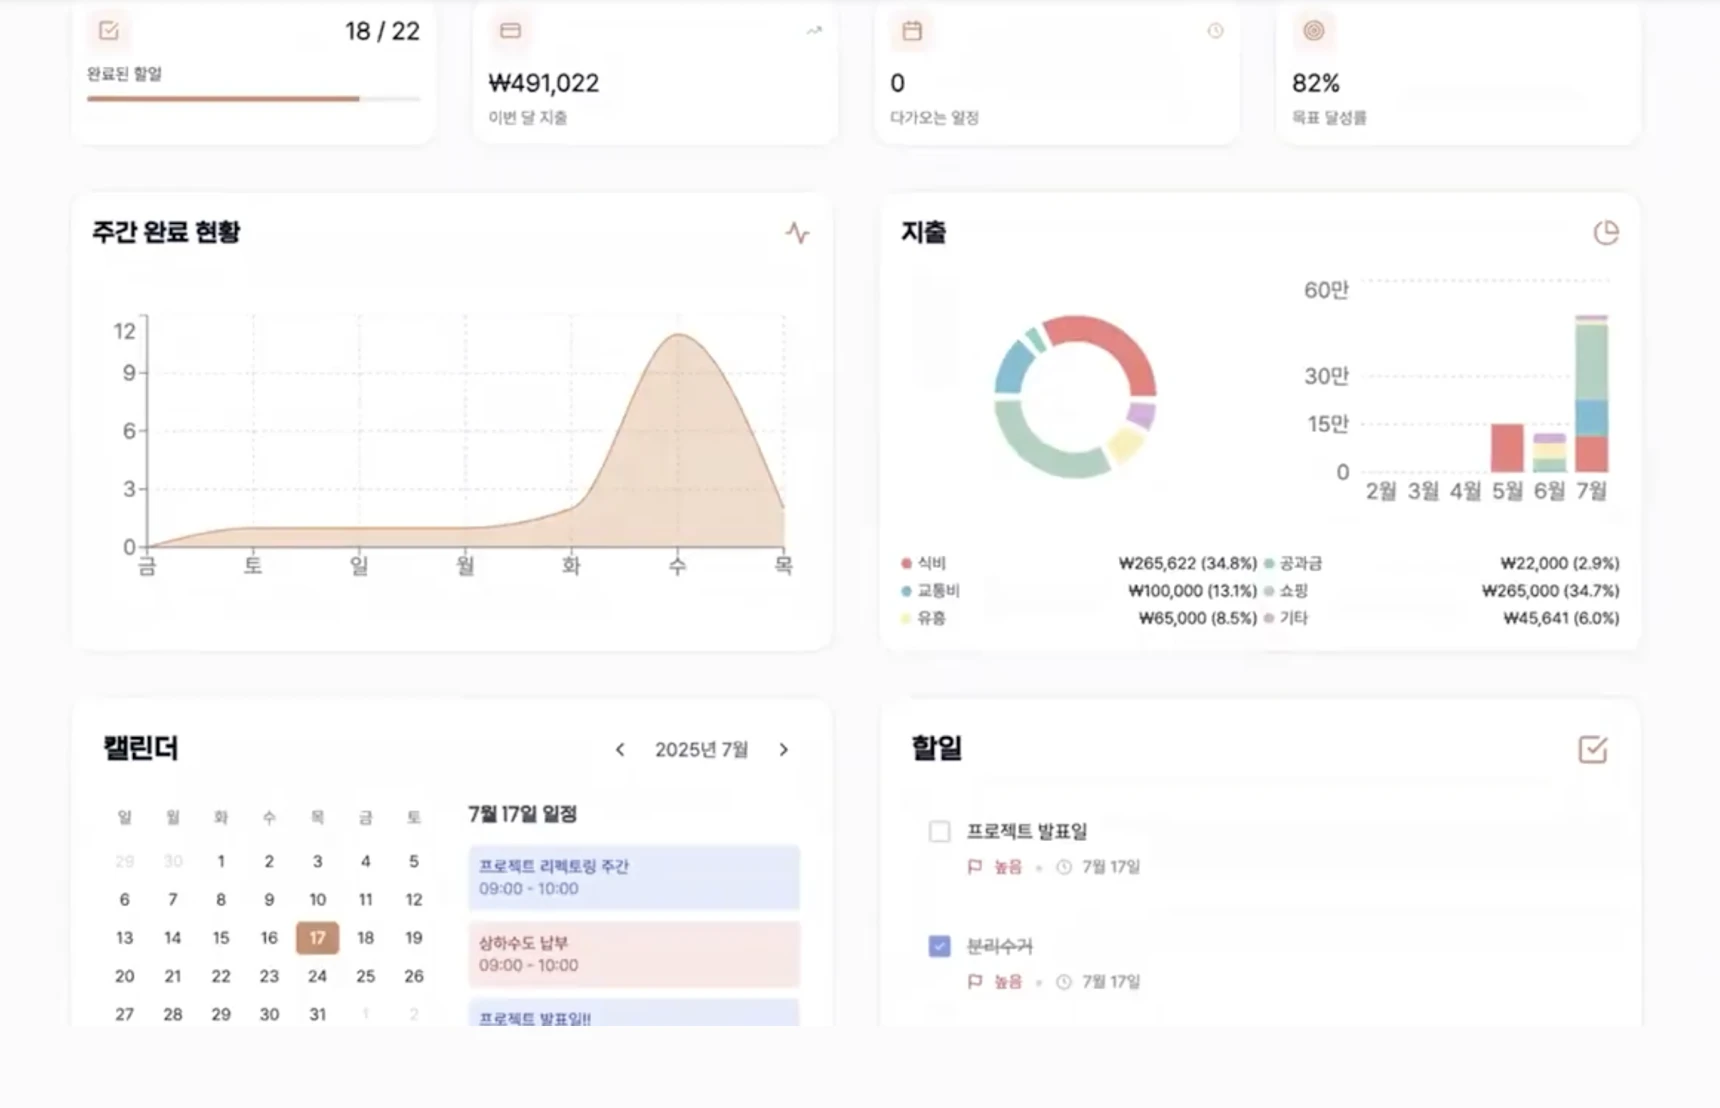Click the checklist icon on the 할일 panel
This screenshot has height=1108, width=1720.
1593,748
